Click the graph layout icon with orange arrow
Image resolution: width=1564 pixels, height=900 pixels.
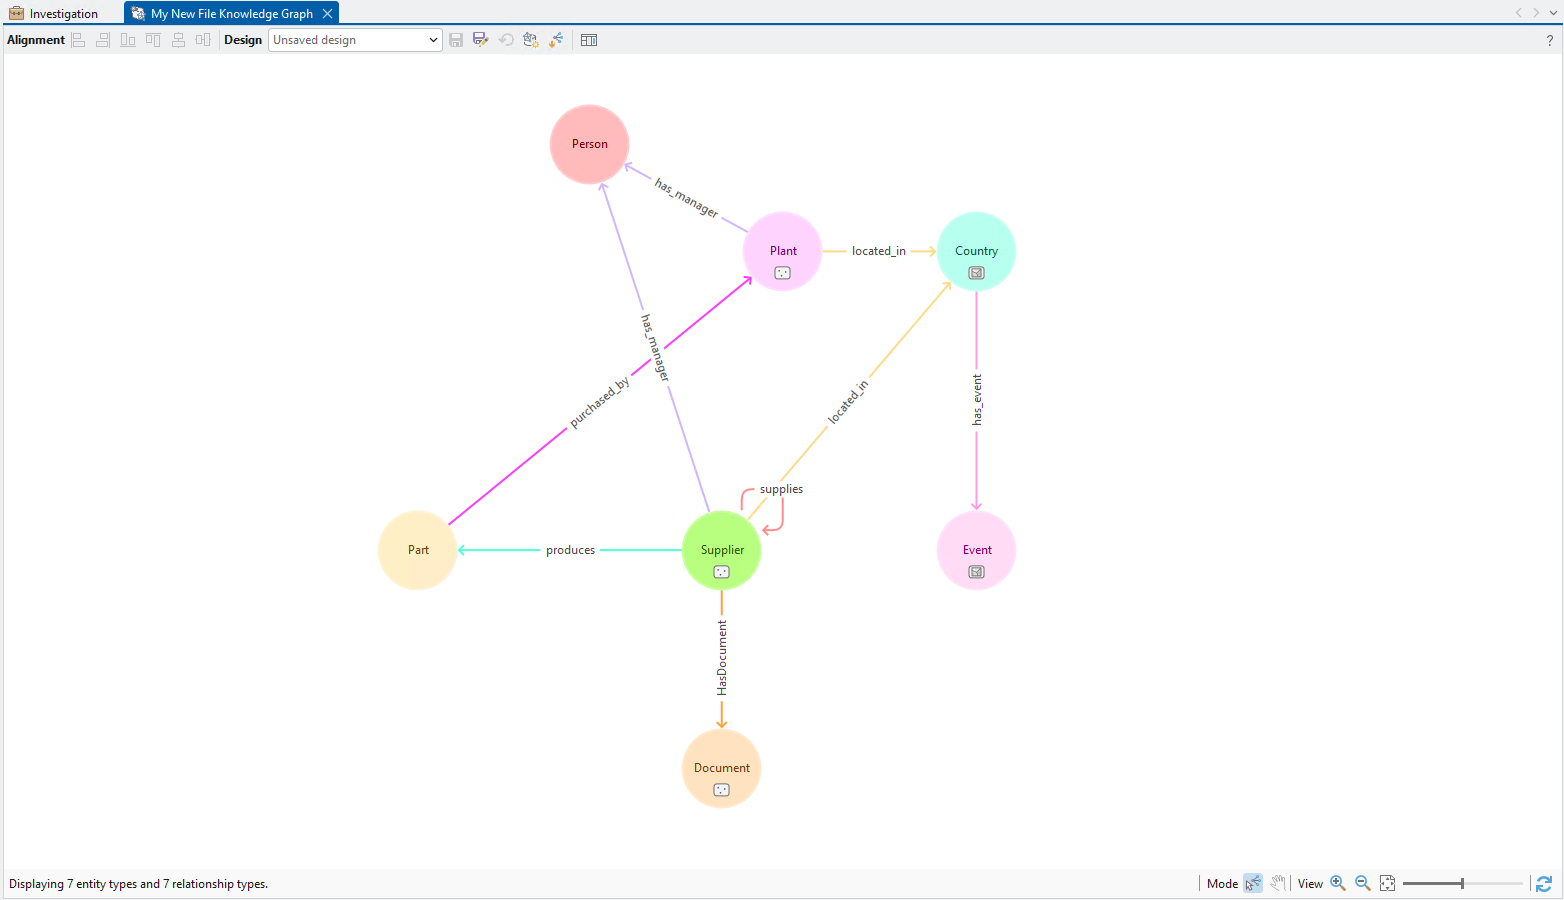pos(556,40)
